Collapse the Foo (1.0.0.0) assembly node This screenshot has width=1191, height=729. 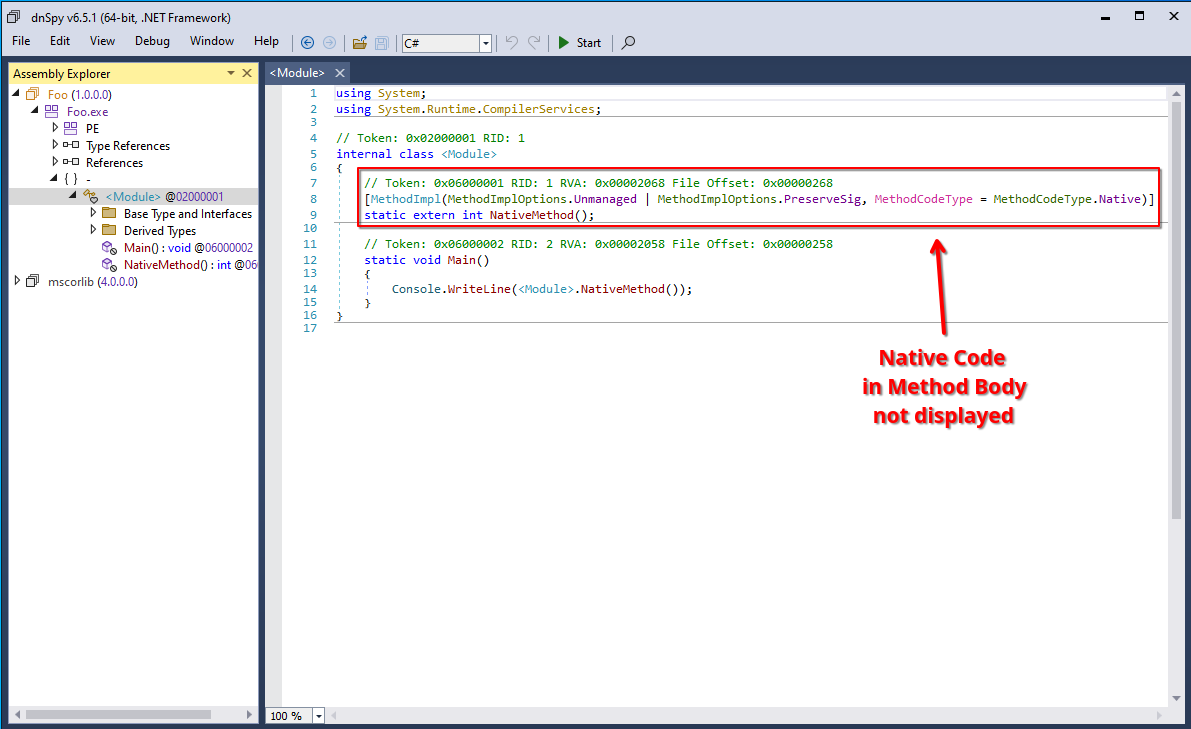pyautogui.click(x=17, y=94)
